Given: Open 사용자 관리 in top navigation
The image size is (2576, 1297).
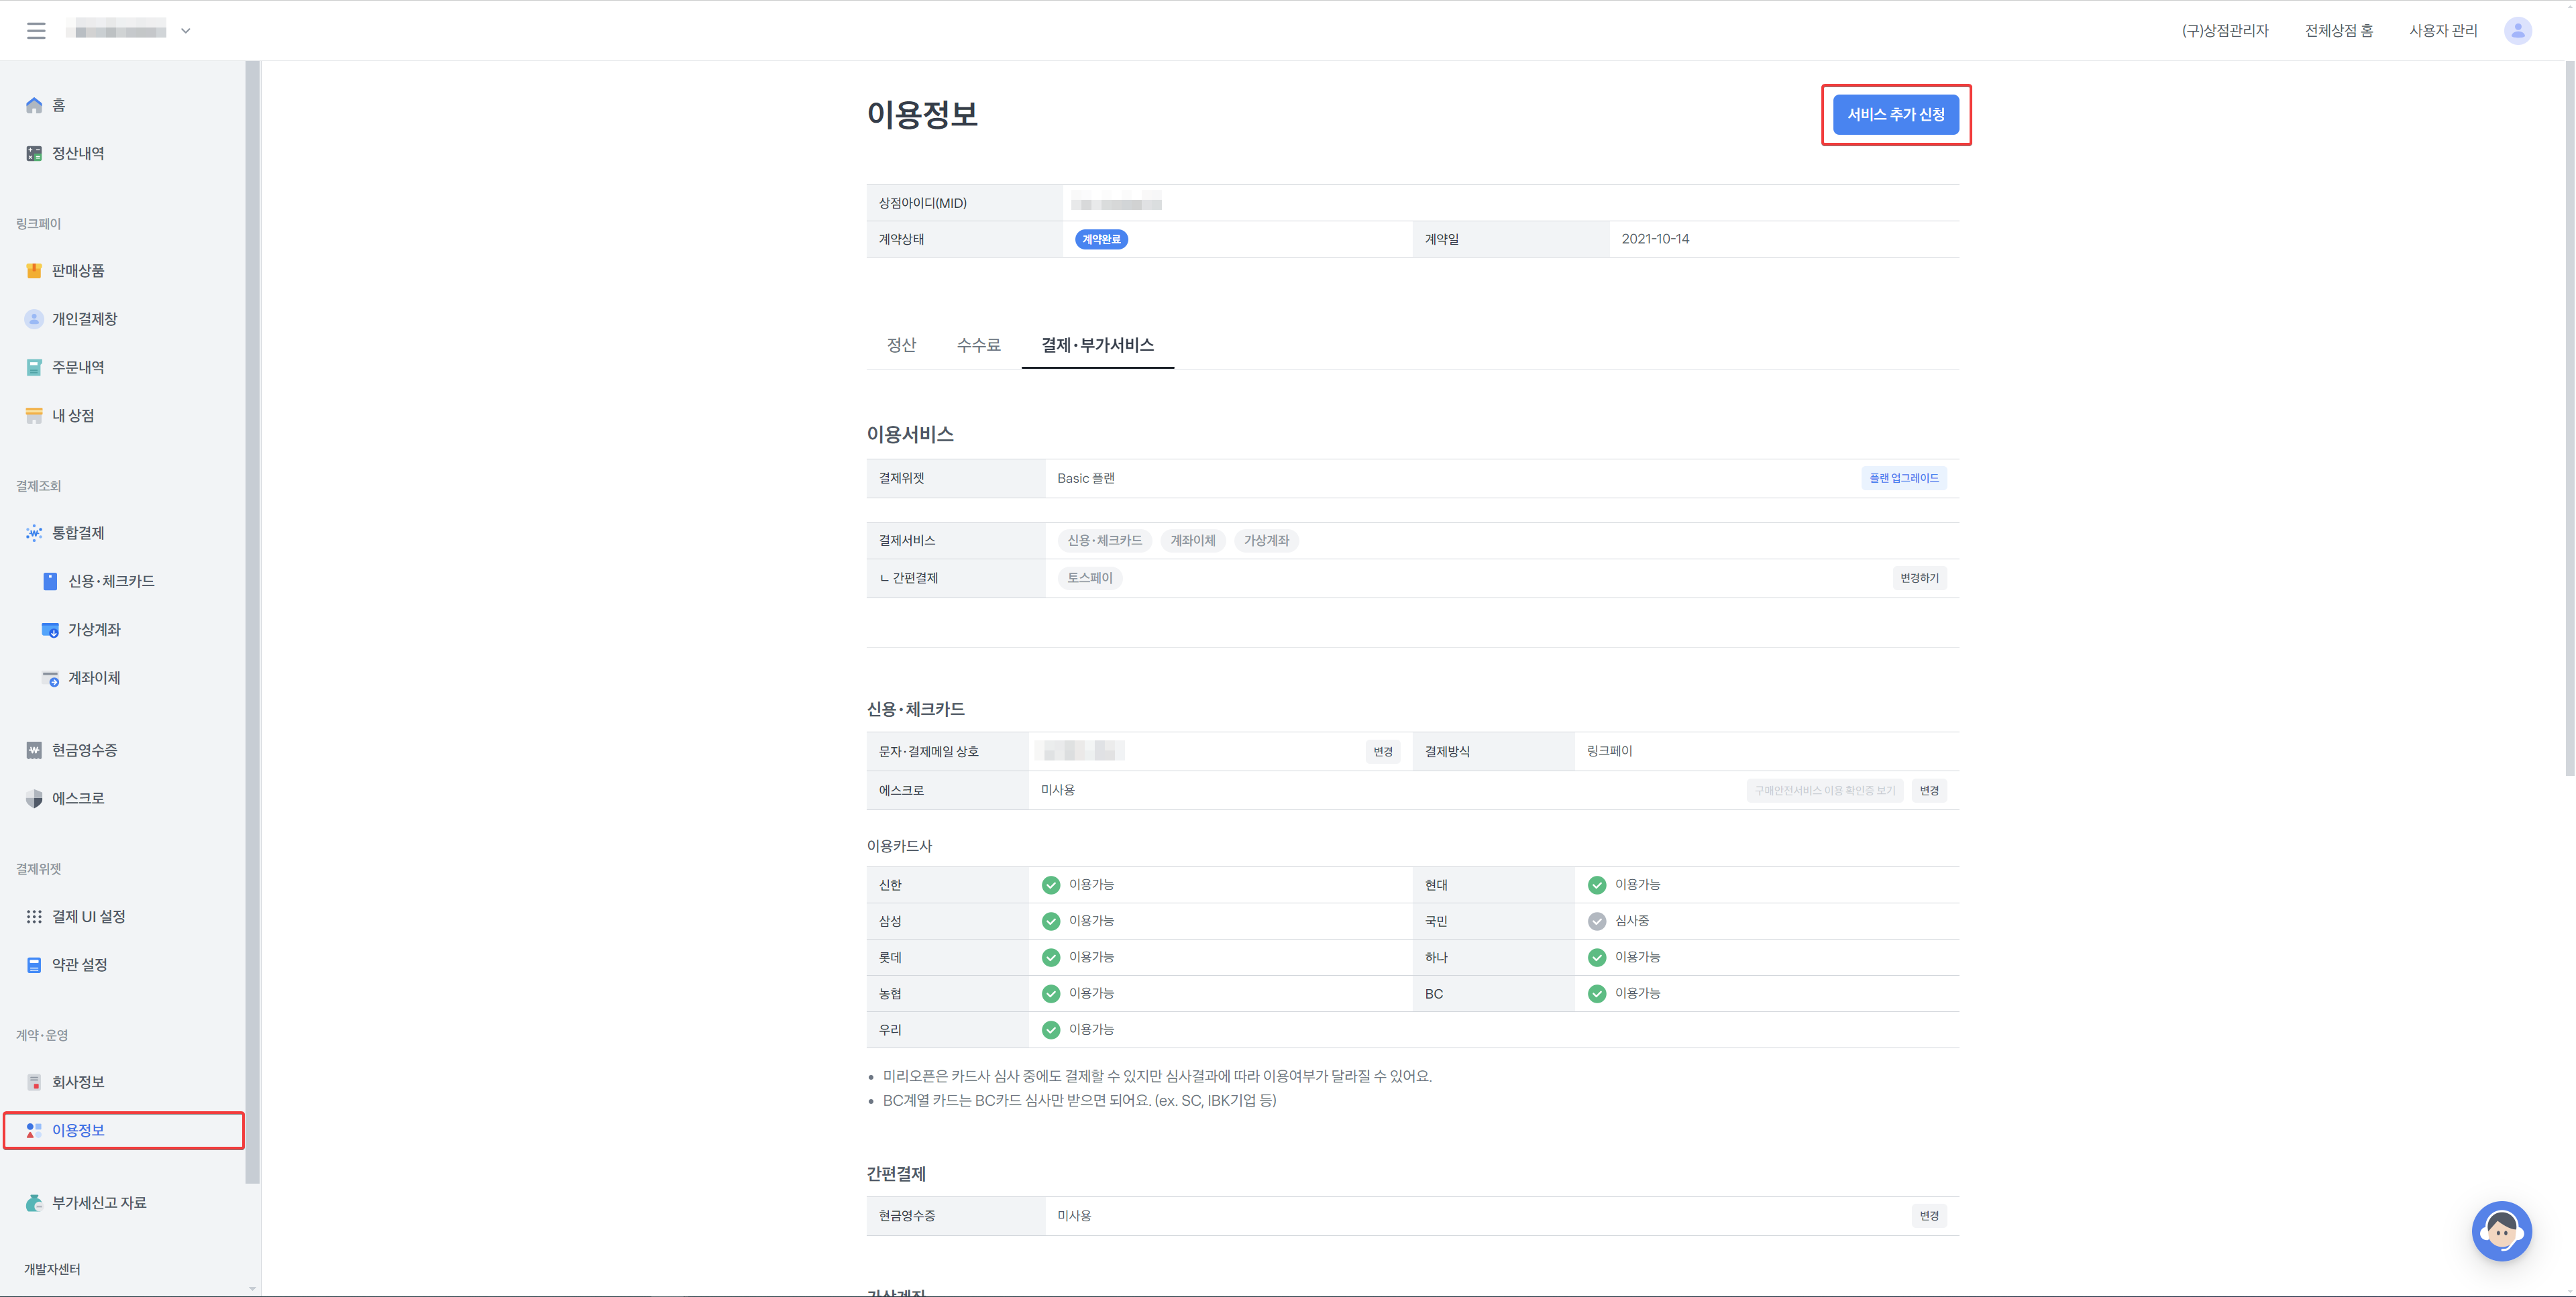Looking at the screenshot, I should (2442, 31).
